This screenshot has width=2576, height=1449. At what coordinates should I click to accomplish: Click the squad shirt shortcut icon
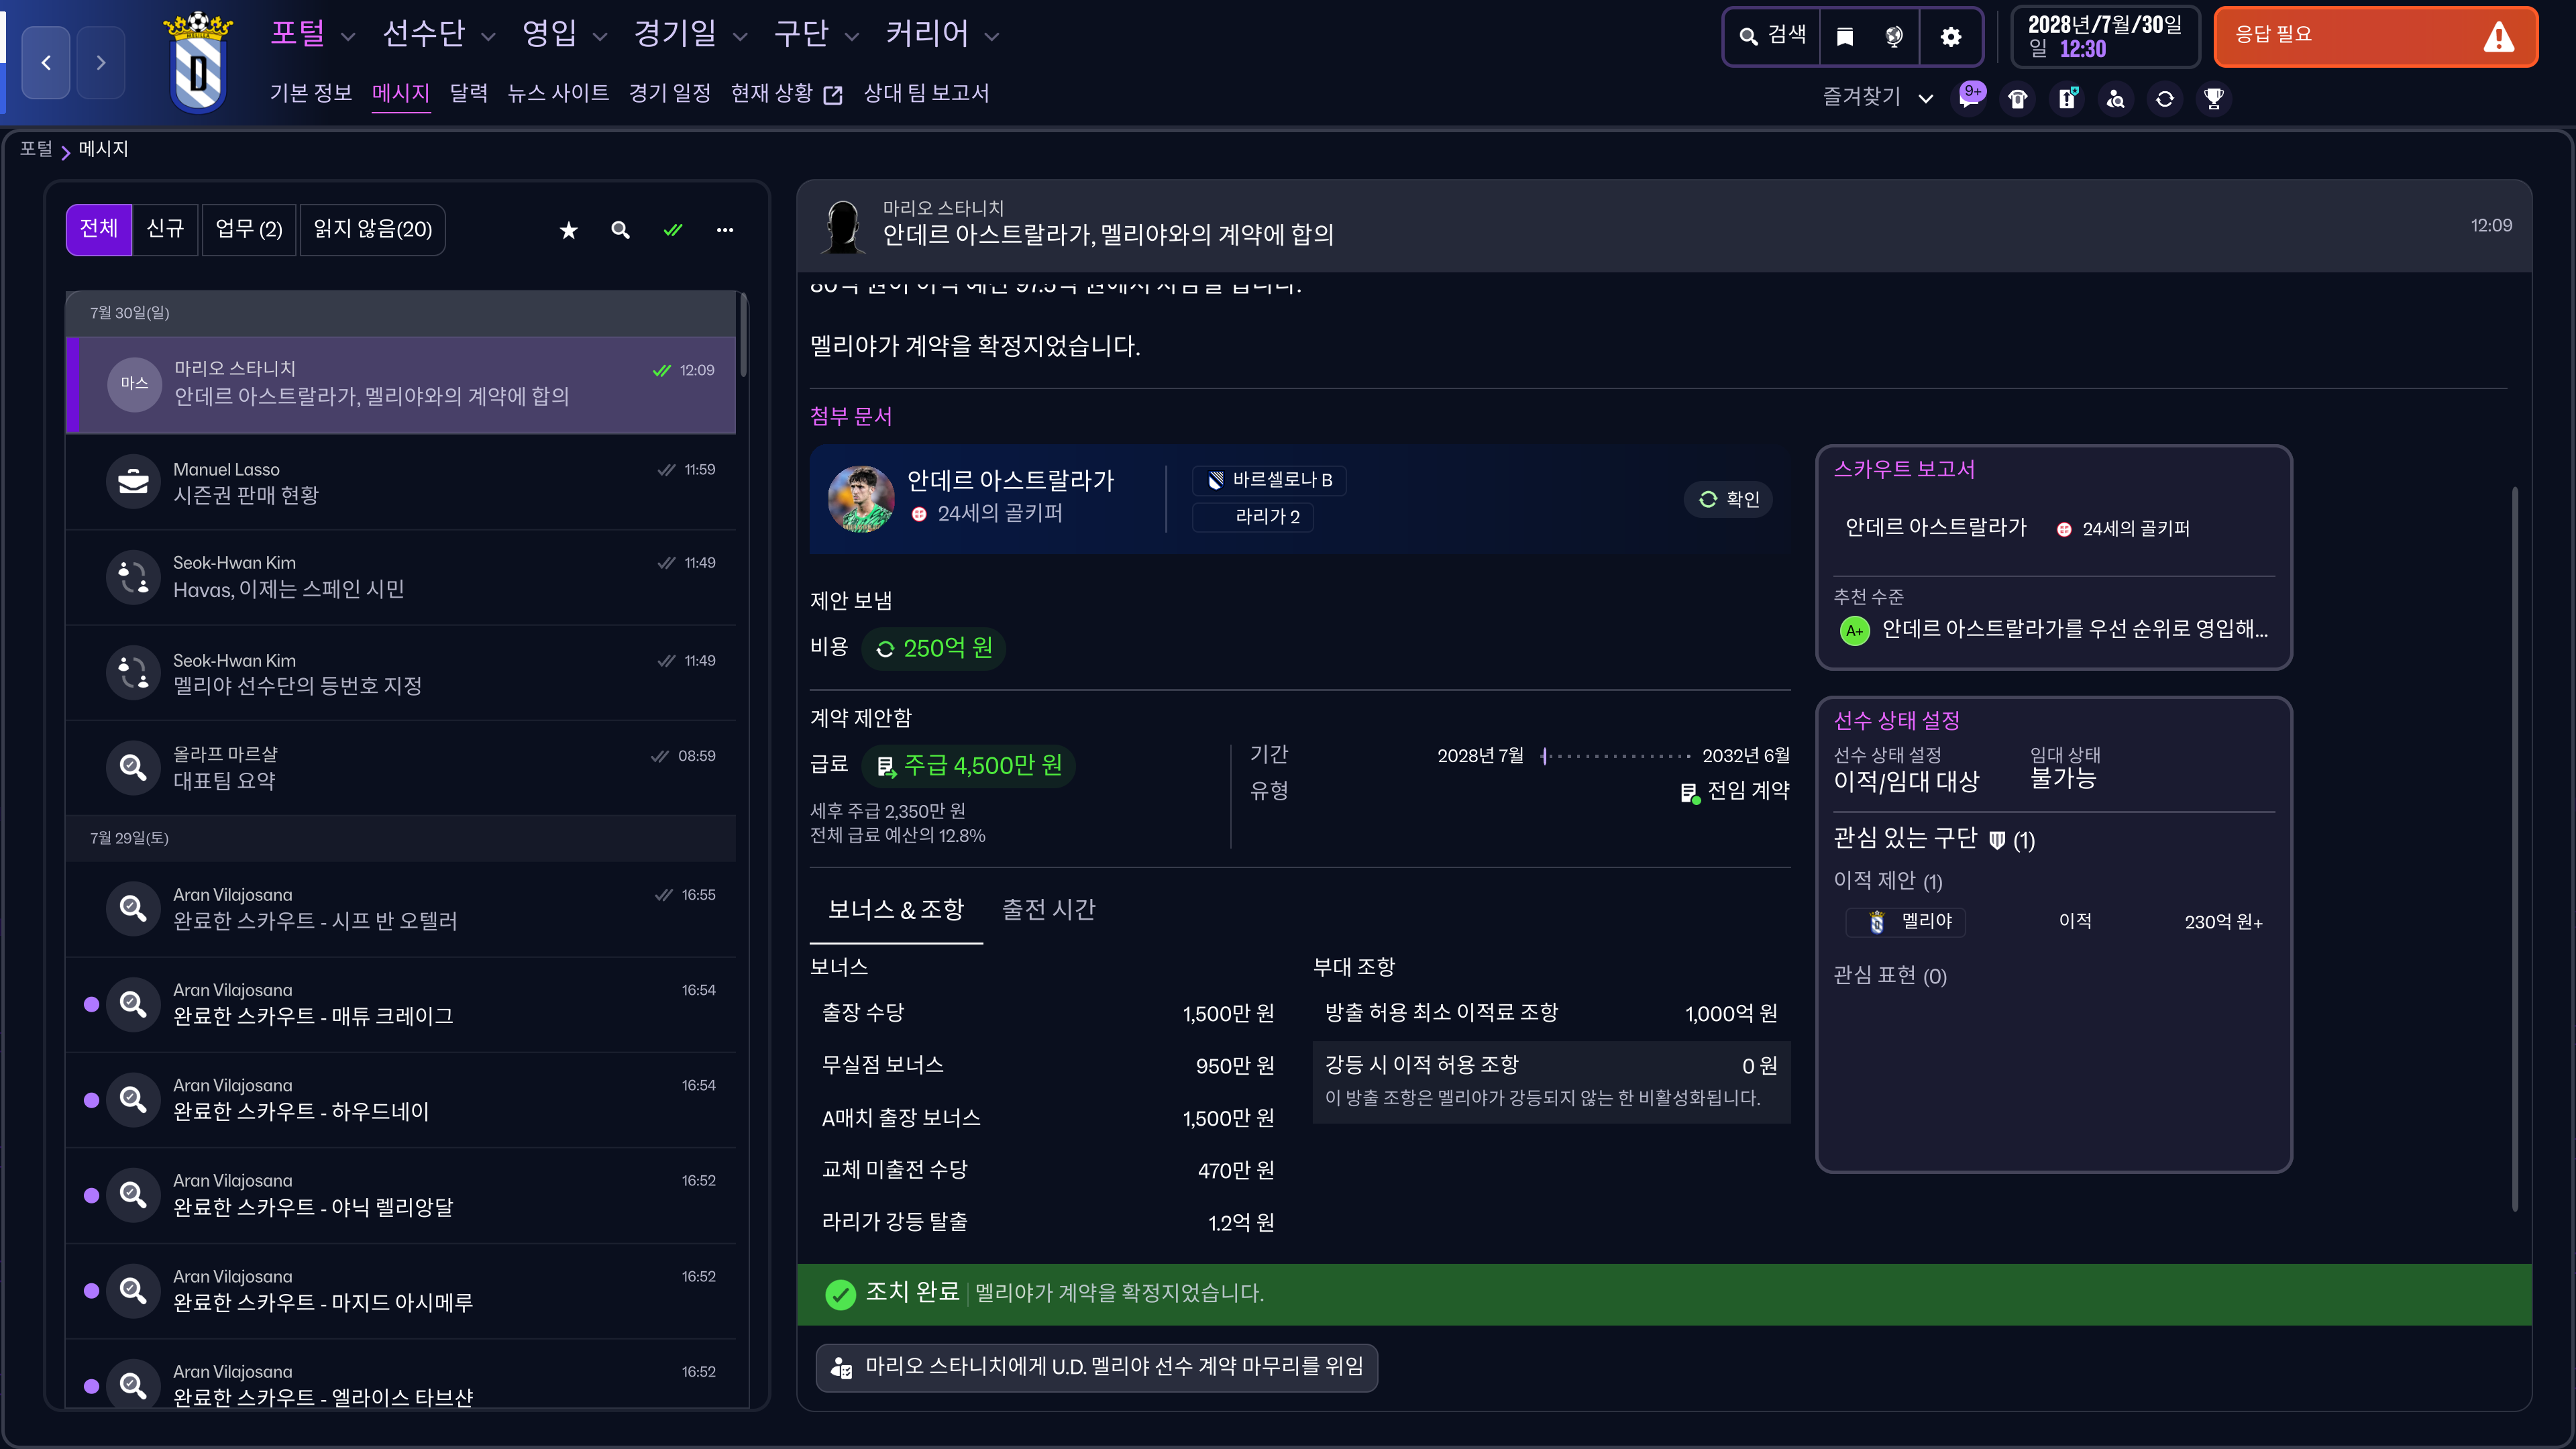pos(2018,98)
